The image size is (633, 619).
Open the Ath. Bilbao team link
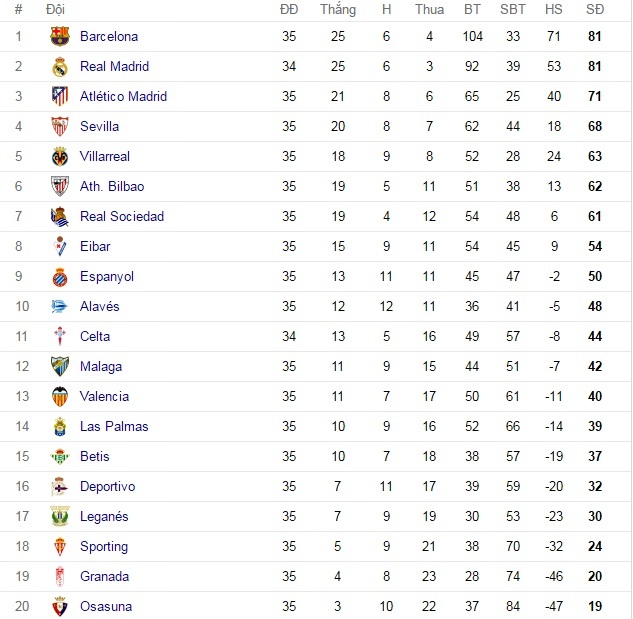click(112, 187)
